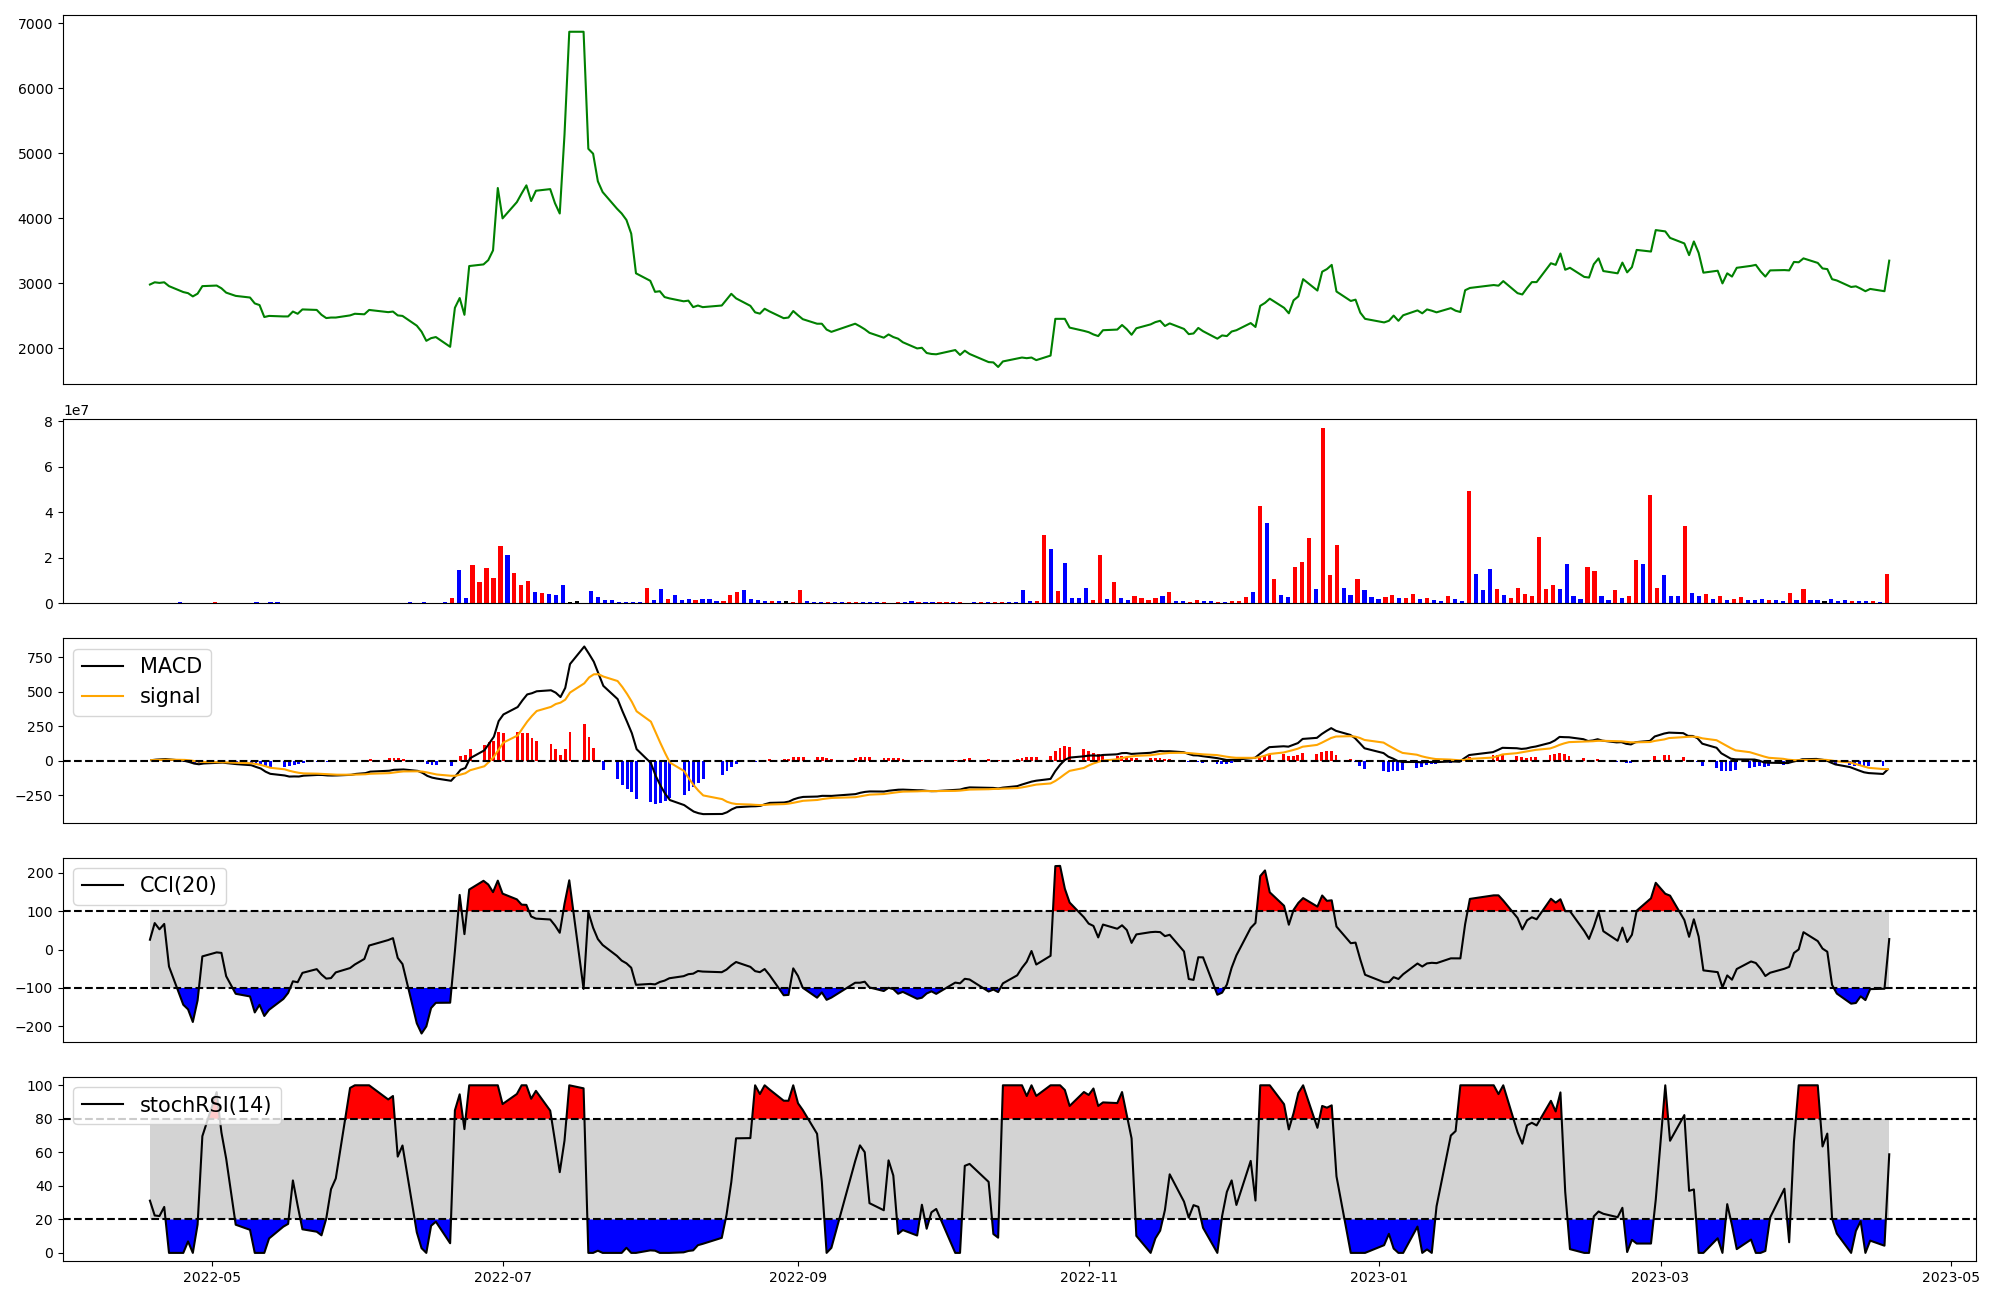This screenshot has width=2000, height=1300.
Task: Click the MACD legend entry
Action: [170, 666]
